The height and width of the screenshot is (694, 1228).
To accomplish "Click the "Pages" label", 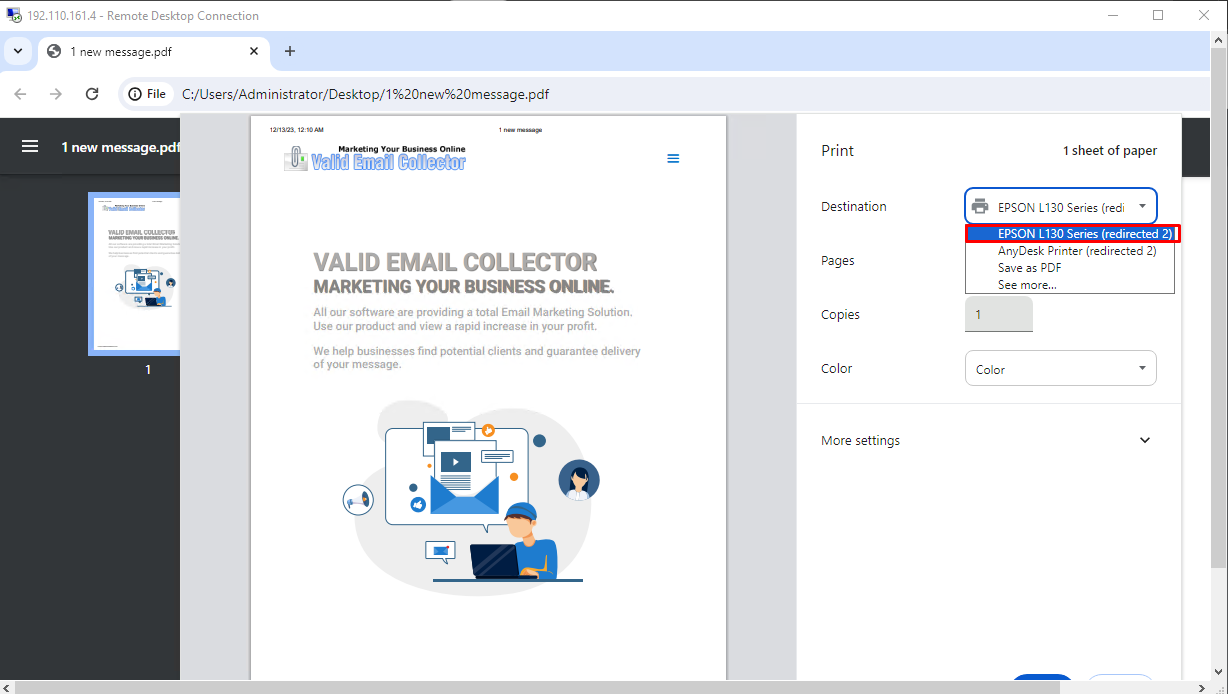I will (x=838, y=261).
